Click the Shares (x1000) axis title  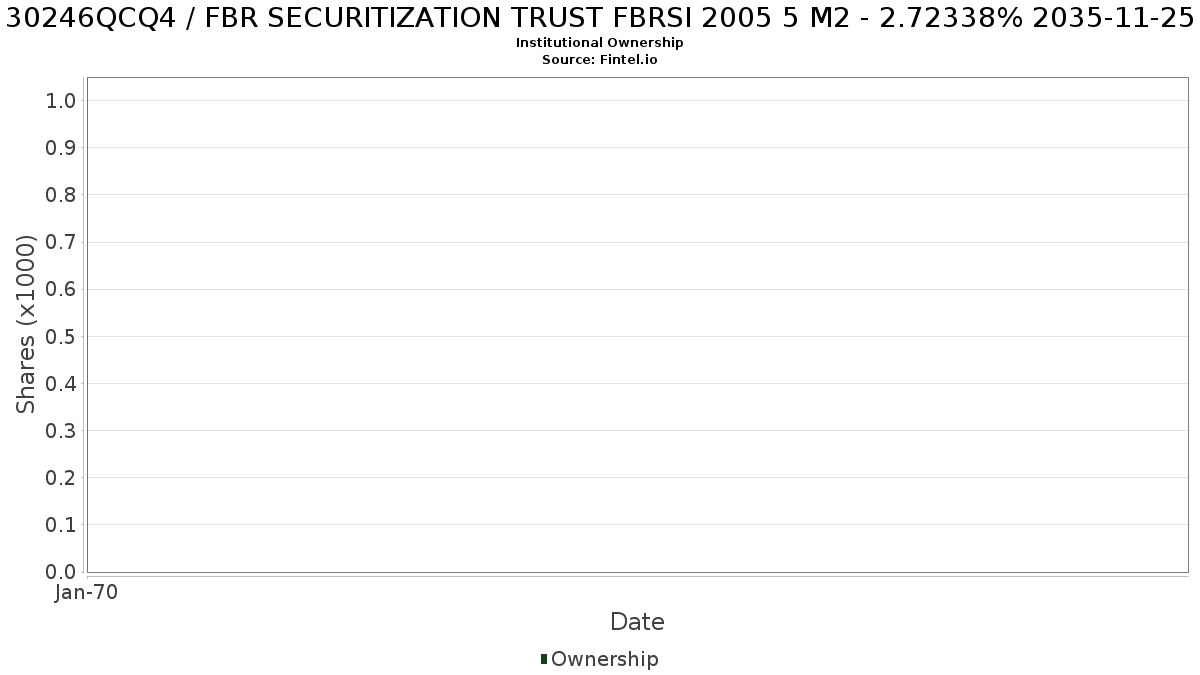27,324
